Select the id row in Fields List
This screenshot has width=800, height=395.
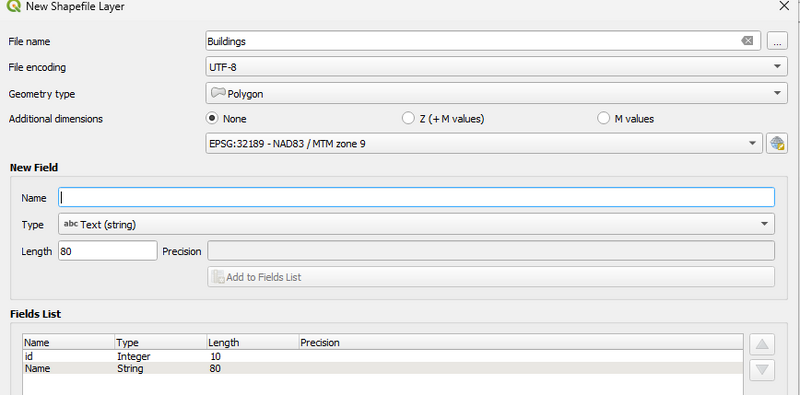coord(383,356)
